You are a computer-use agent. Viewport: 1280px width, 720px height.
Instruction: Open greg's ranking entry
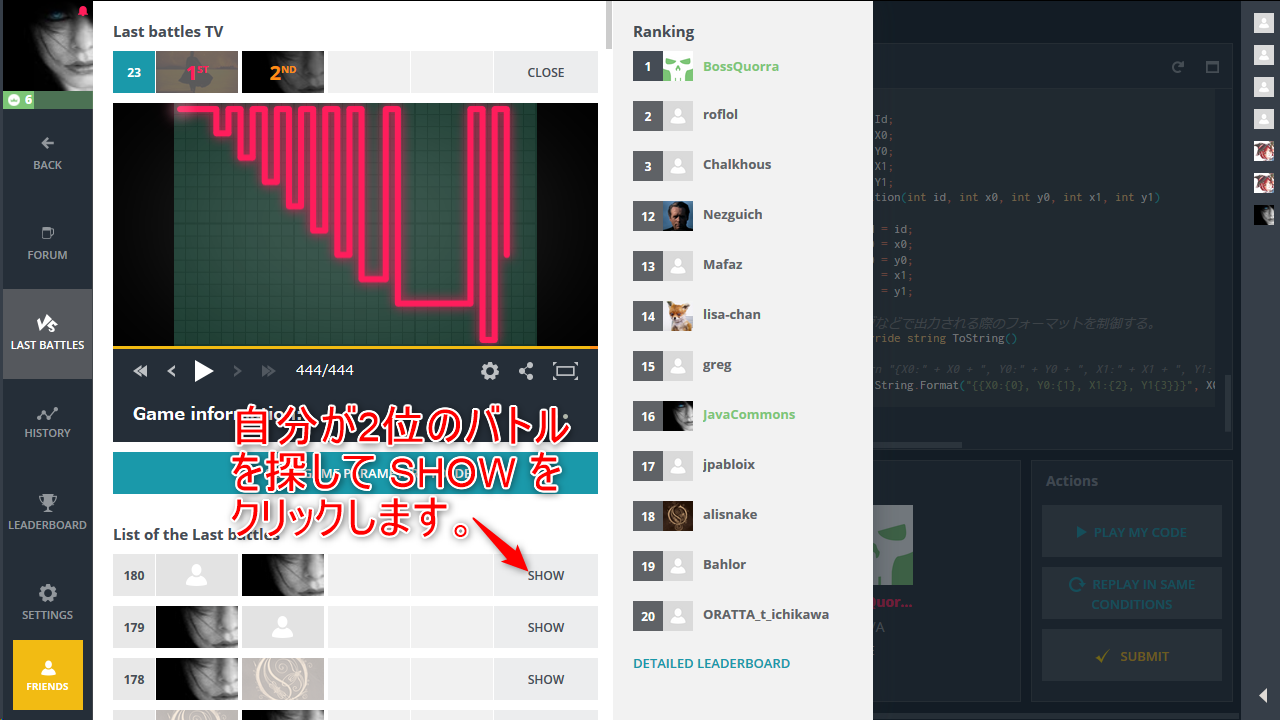[717, 364]
